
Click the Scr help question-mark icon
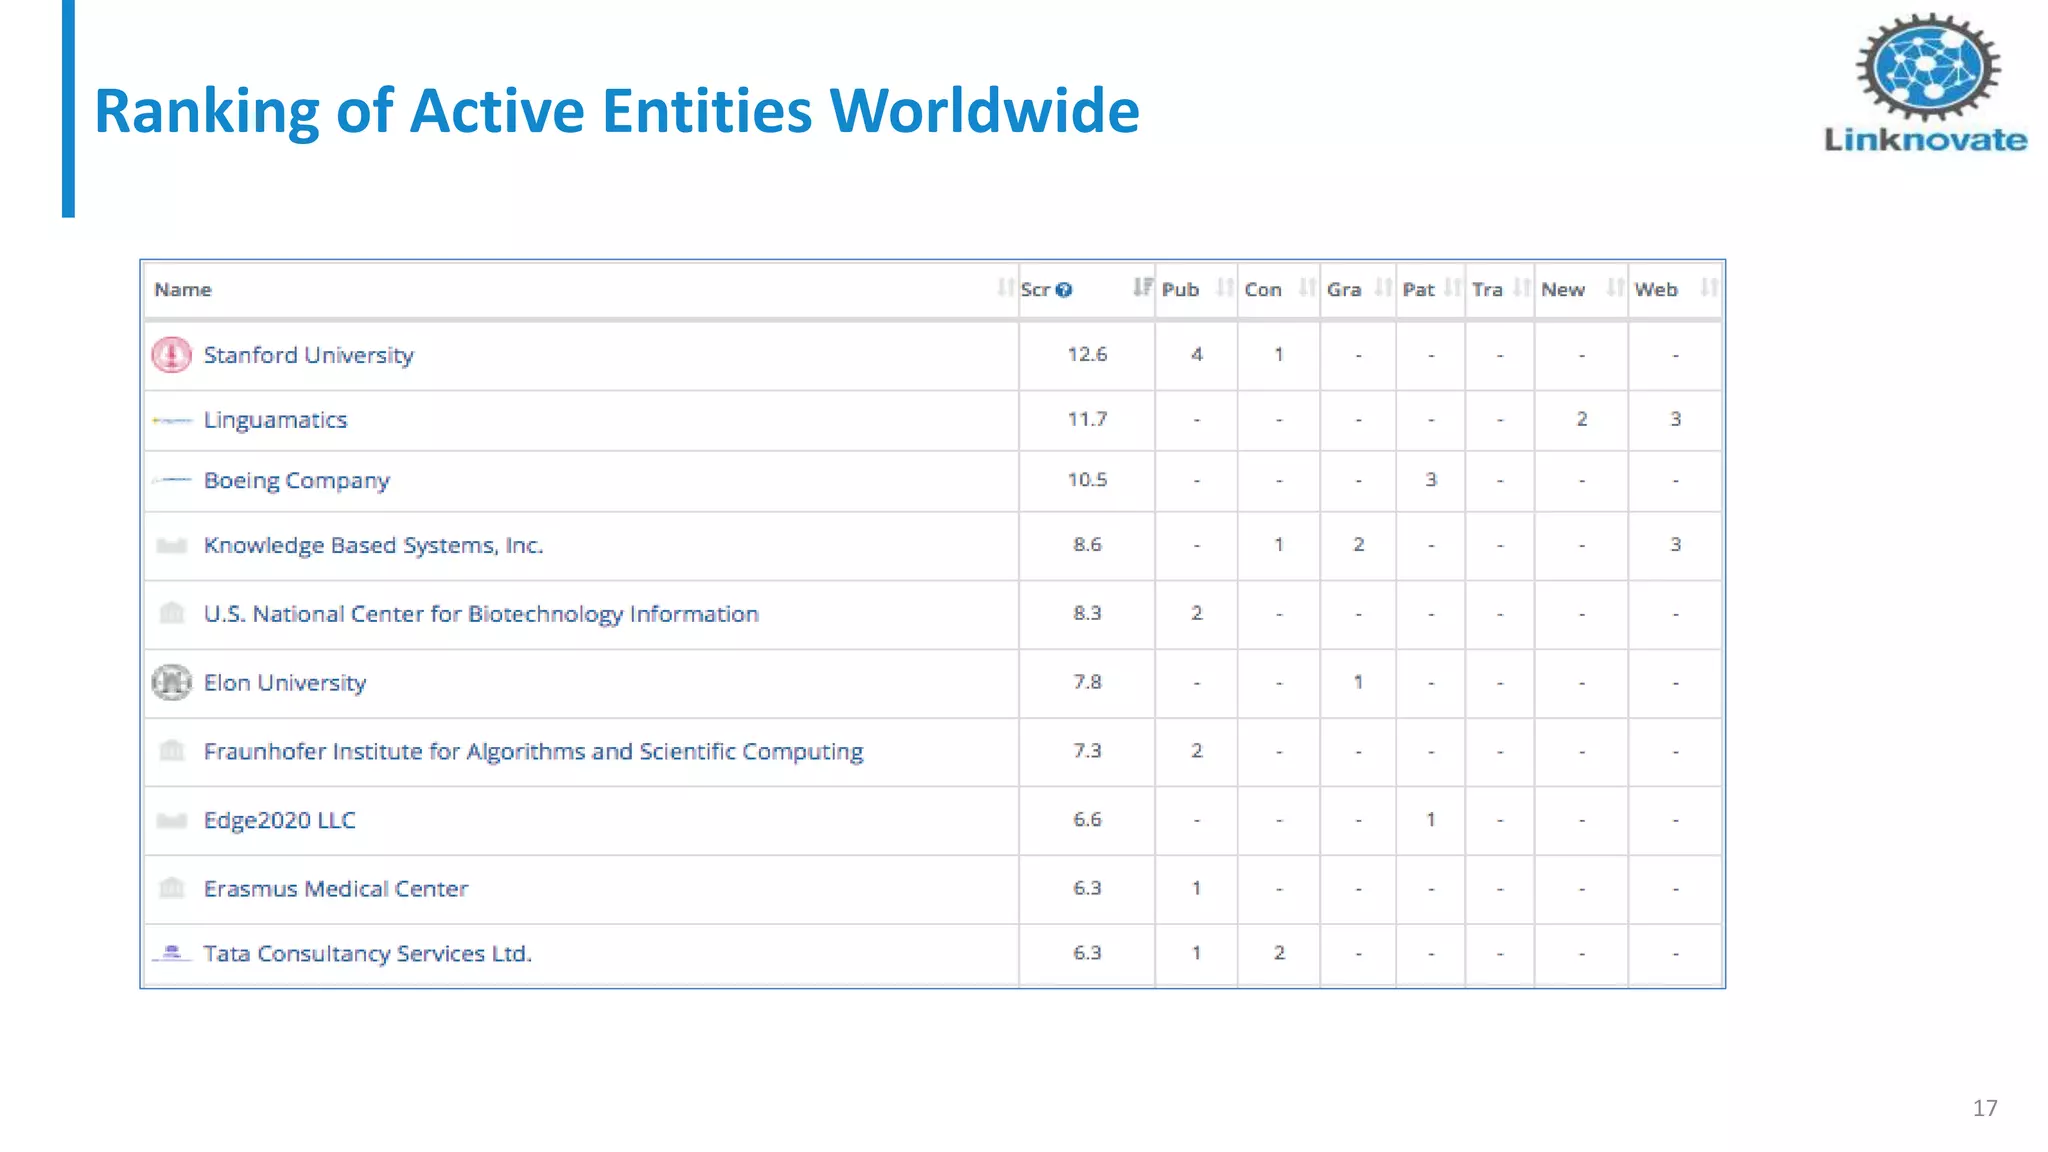1064,290
